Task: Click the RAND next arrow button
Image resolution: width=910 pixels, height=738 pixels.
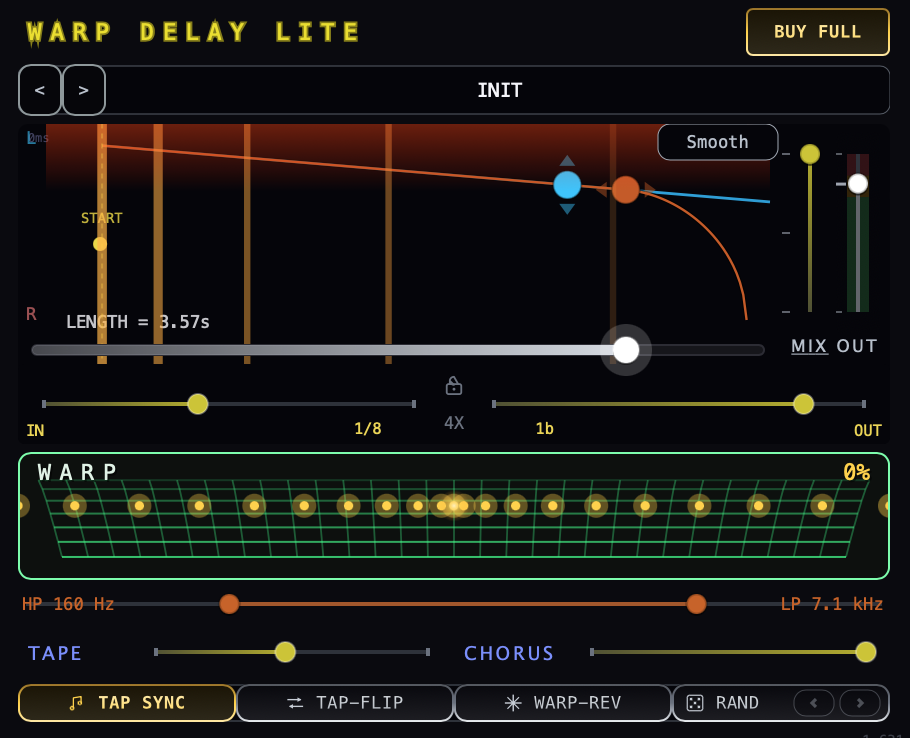Action: click(860, 703)
